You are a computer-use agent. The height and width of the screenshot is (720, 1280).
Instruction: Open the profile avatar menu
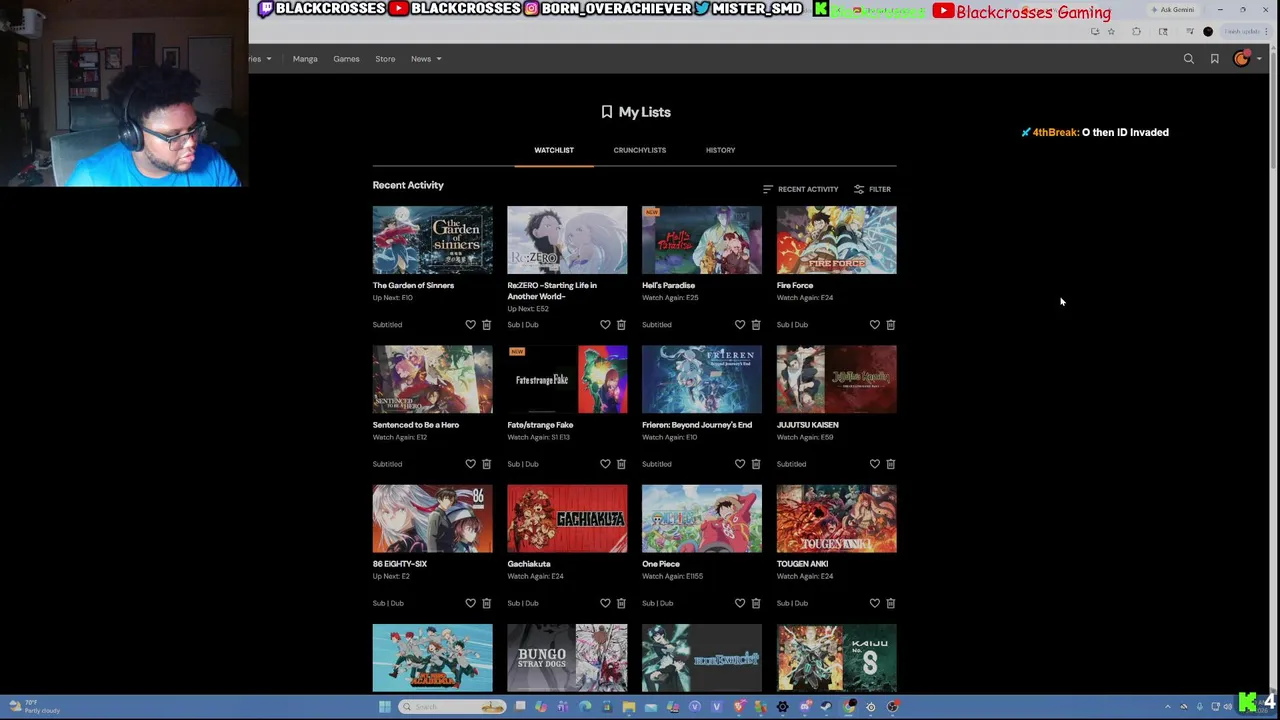[x=1241, y=59]
